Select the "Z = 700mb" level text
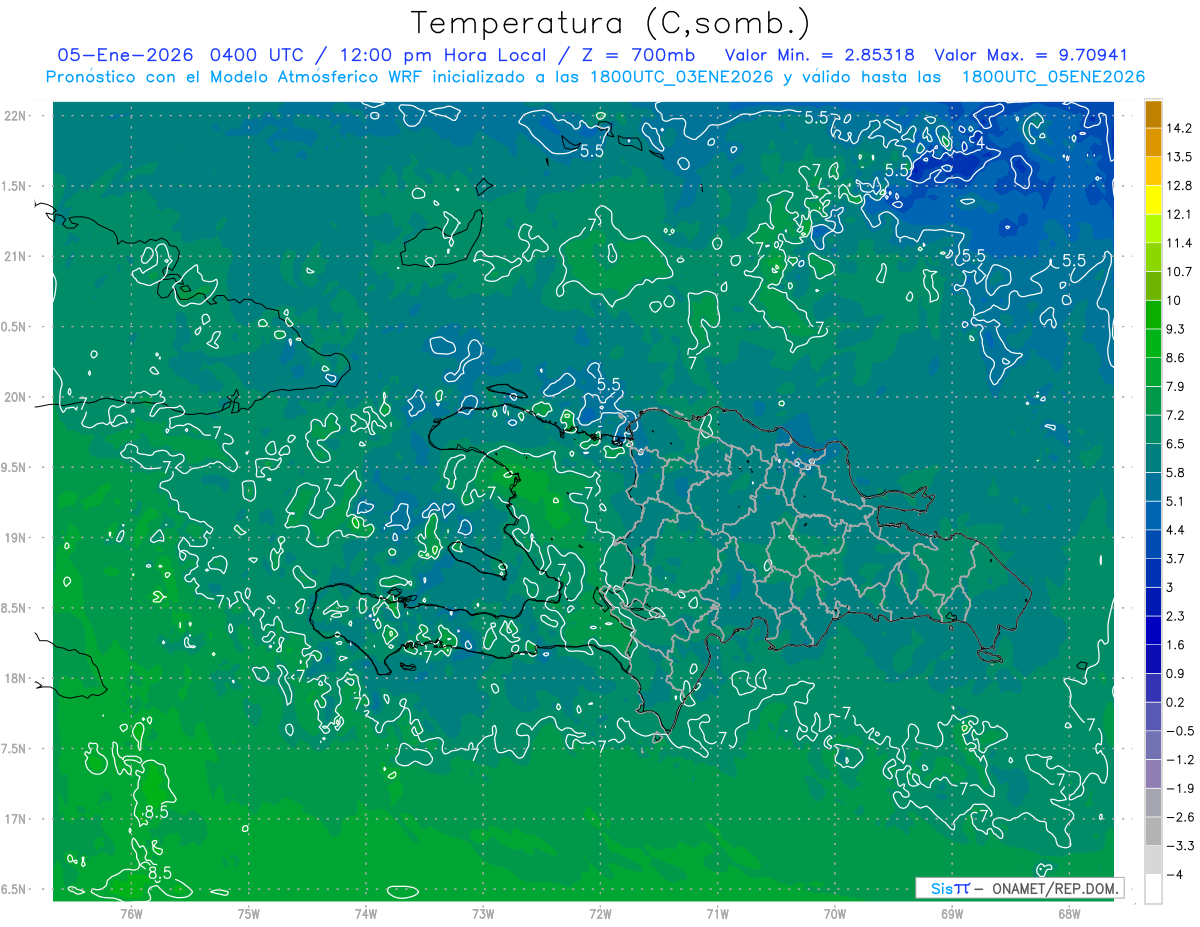 click(640, 55)
